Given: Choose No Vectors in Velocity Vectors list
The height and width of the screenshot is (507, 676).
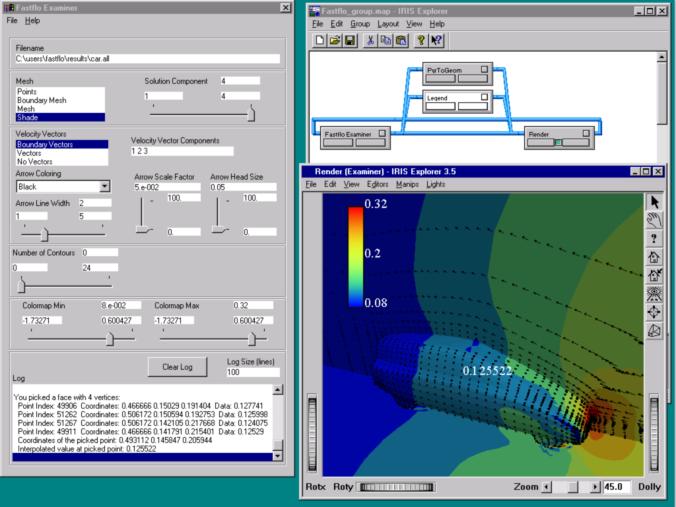Looking at the screenshot, I should tap(36, 161).
